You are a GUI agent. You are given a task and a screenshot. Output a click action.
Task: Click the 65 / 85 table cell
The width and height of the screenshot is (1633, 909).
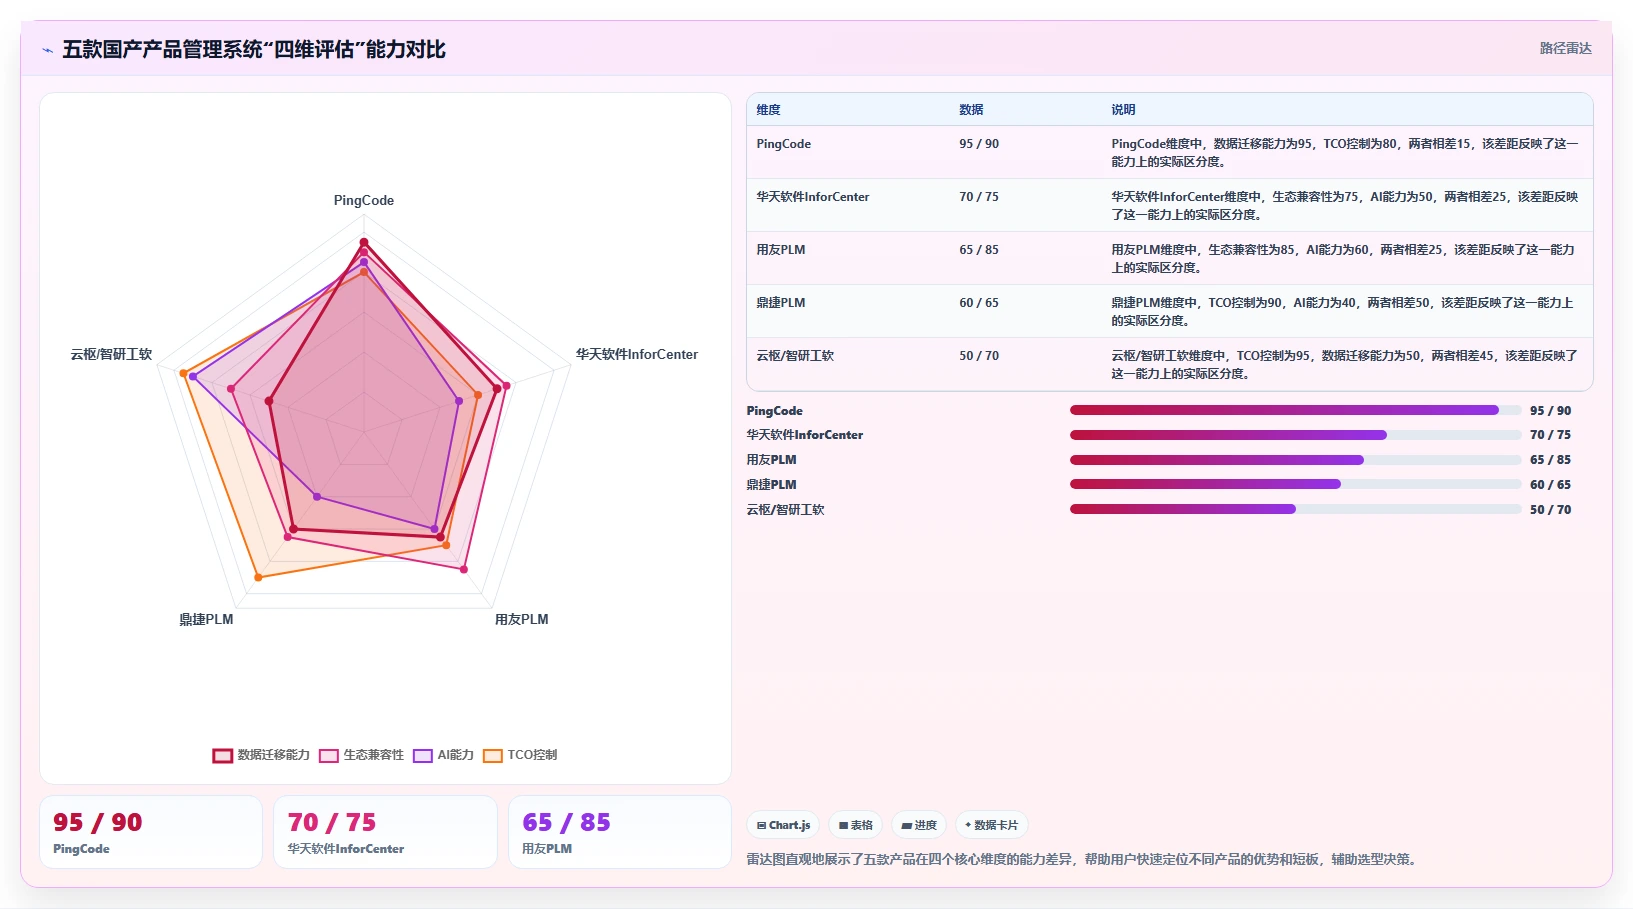(x=978, y=250)
